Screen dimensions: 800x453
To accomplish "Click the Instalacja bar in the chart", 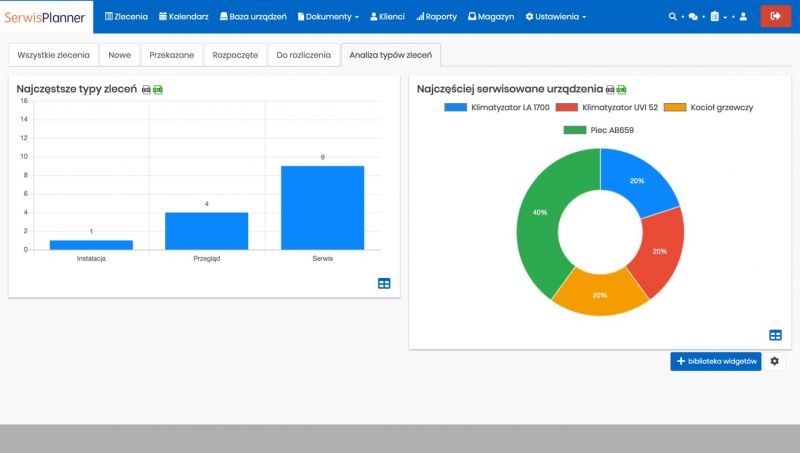I will coord(91,245).
